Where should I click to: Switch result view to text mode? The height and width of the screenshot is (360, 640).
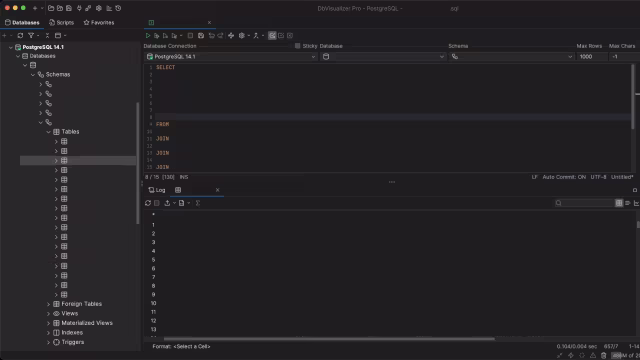pyautogui.click(x=628, y=203)
